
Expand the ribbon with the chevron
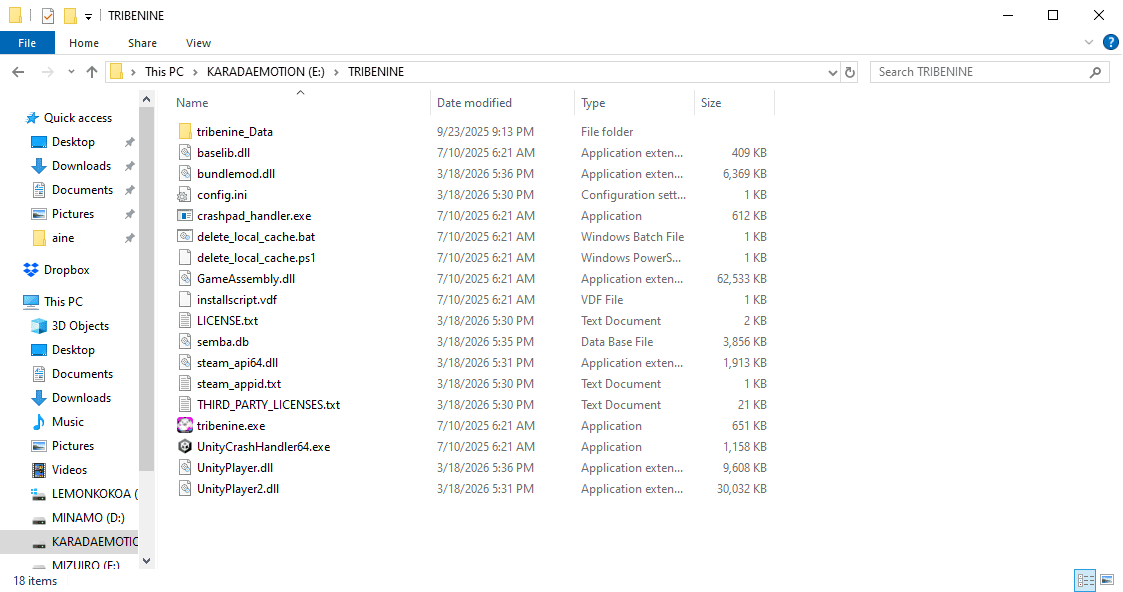pos(1089,43)
